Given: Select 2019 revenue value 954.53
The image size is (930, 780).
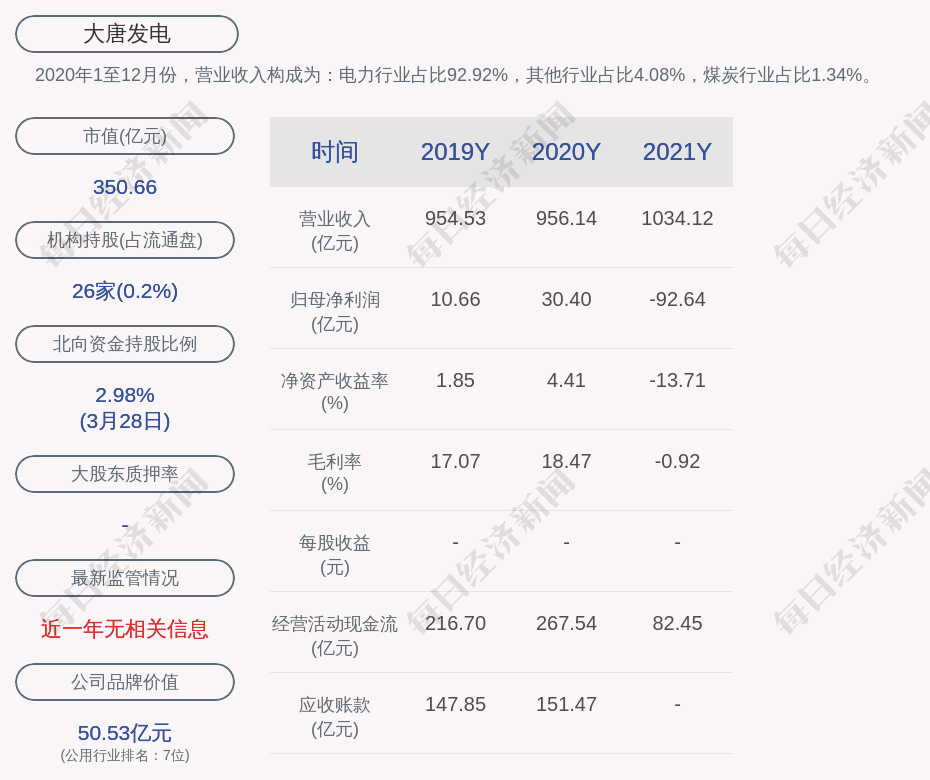Looking at the screenshot, I should pyautogui.click(x=455, y=218).
